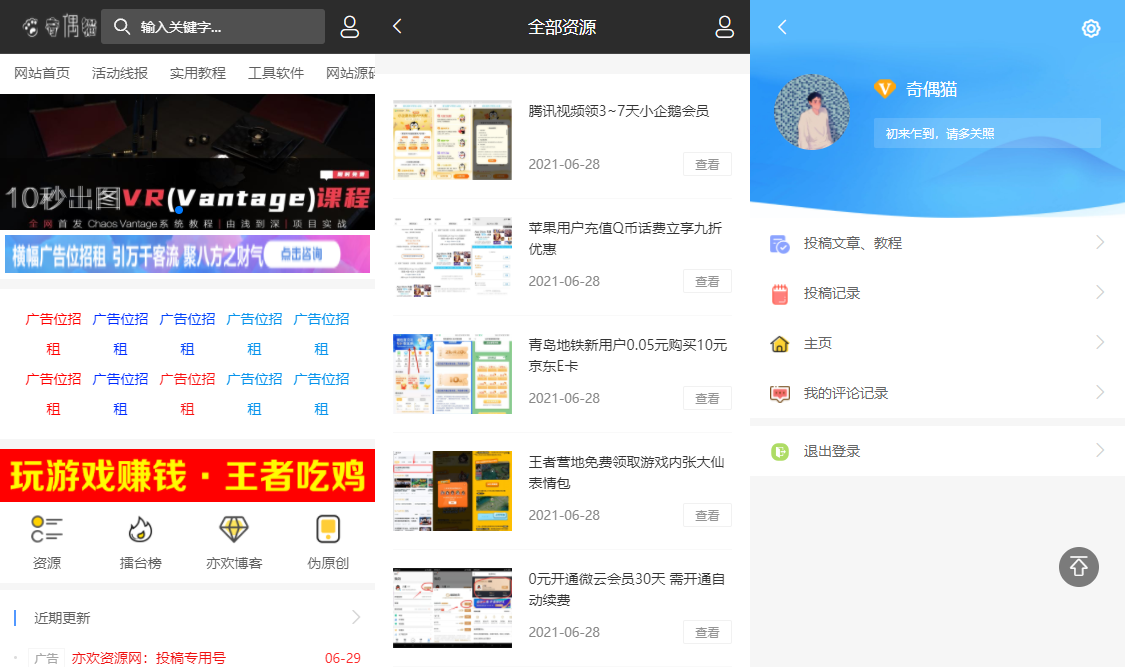Open thumbnail of 青岛地铁新用户 post

452,374
